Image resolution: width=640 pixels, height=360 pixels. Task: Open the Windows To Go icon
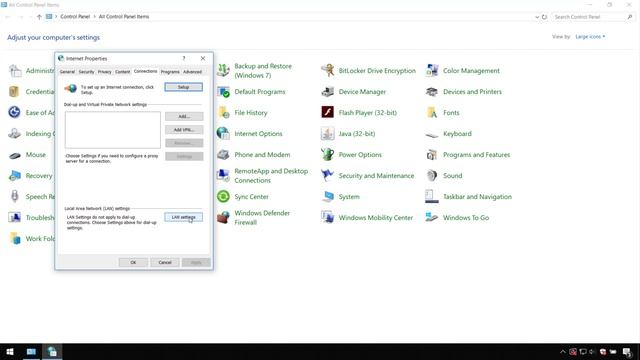tap(432, 218)
